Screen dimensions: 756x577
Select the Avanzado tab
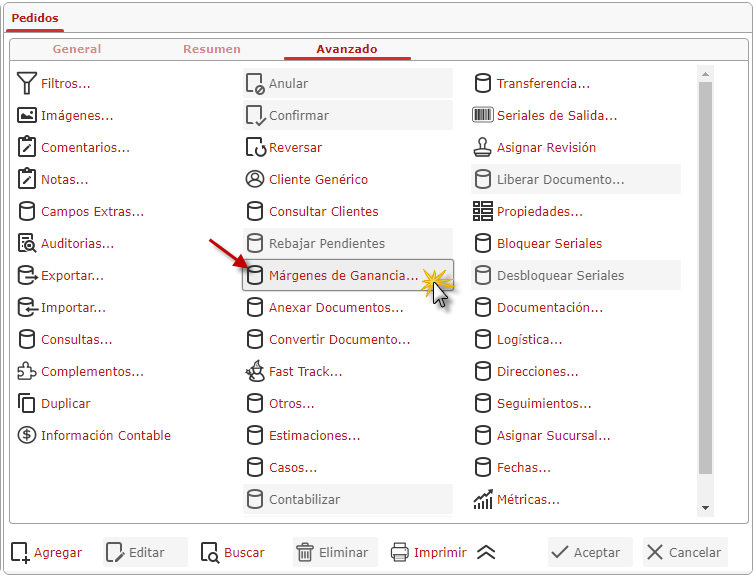coord(347,49)
